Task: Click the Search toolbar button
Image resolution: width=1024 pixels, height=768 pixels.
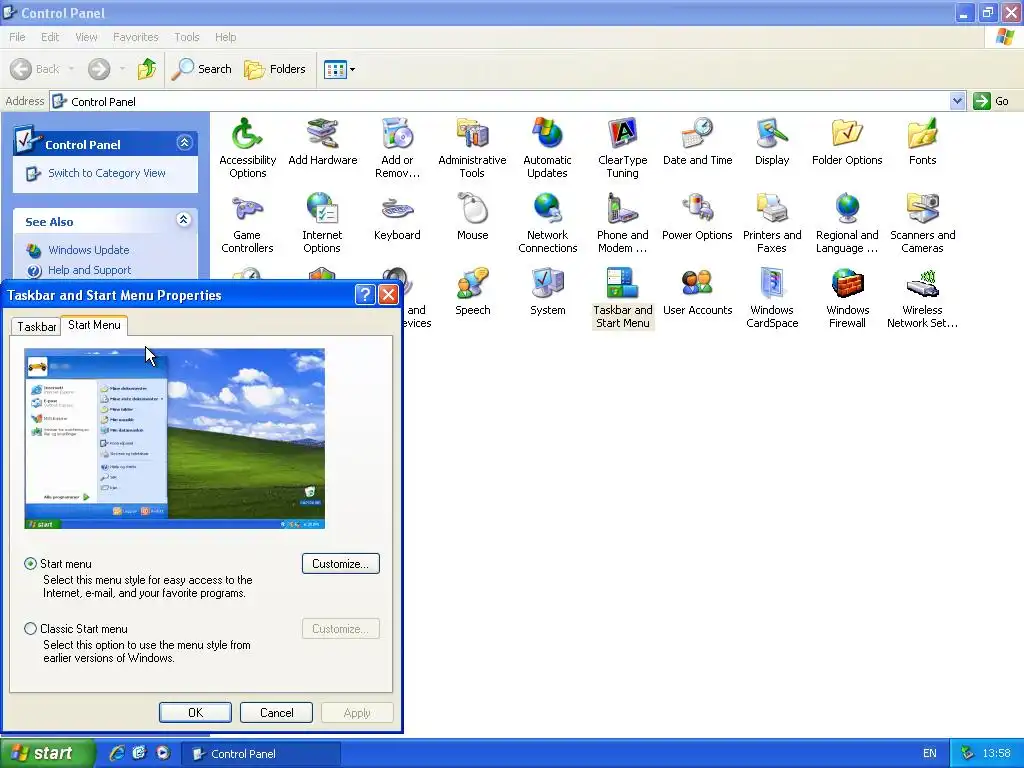Action: (202, 69)
